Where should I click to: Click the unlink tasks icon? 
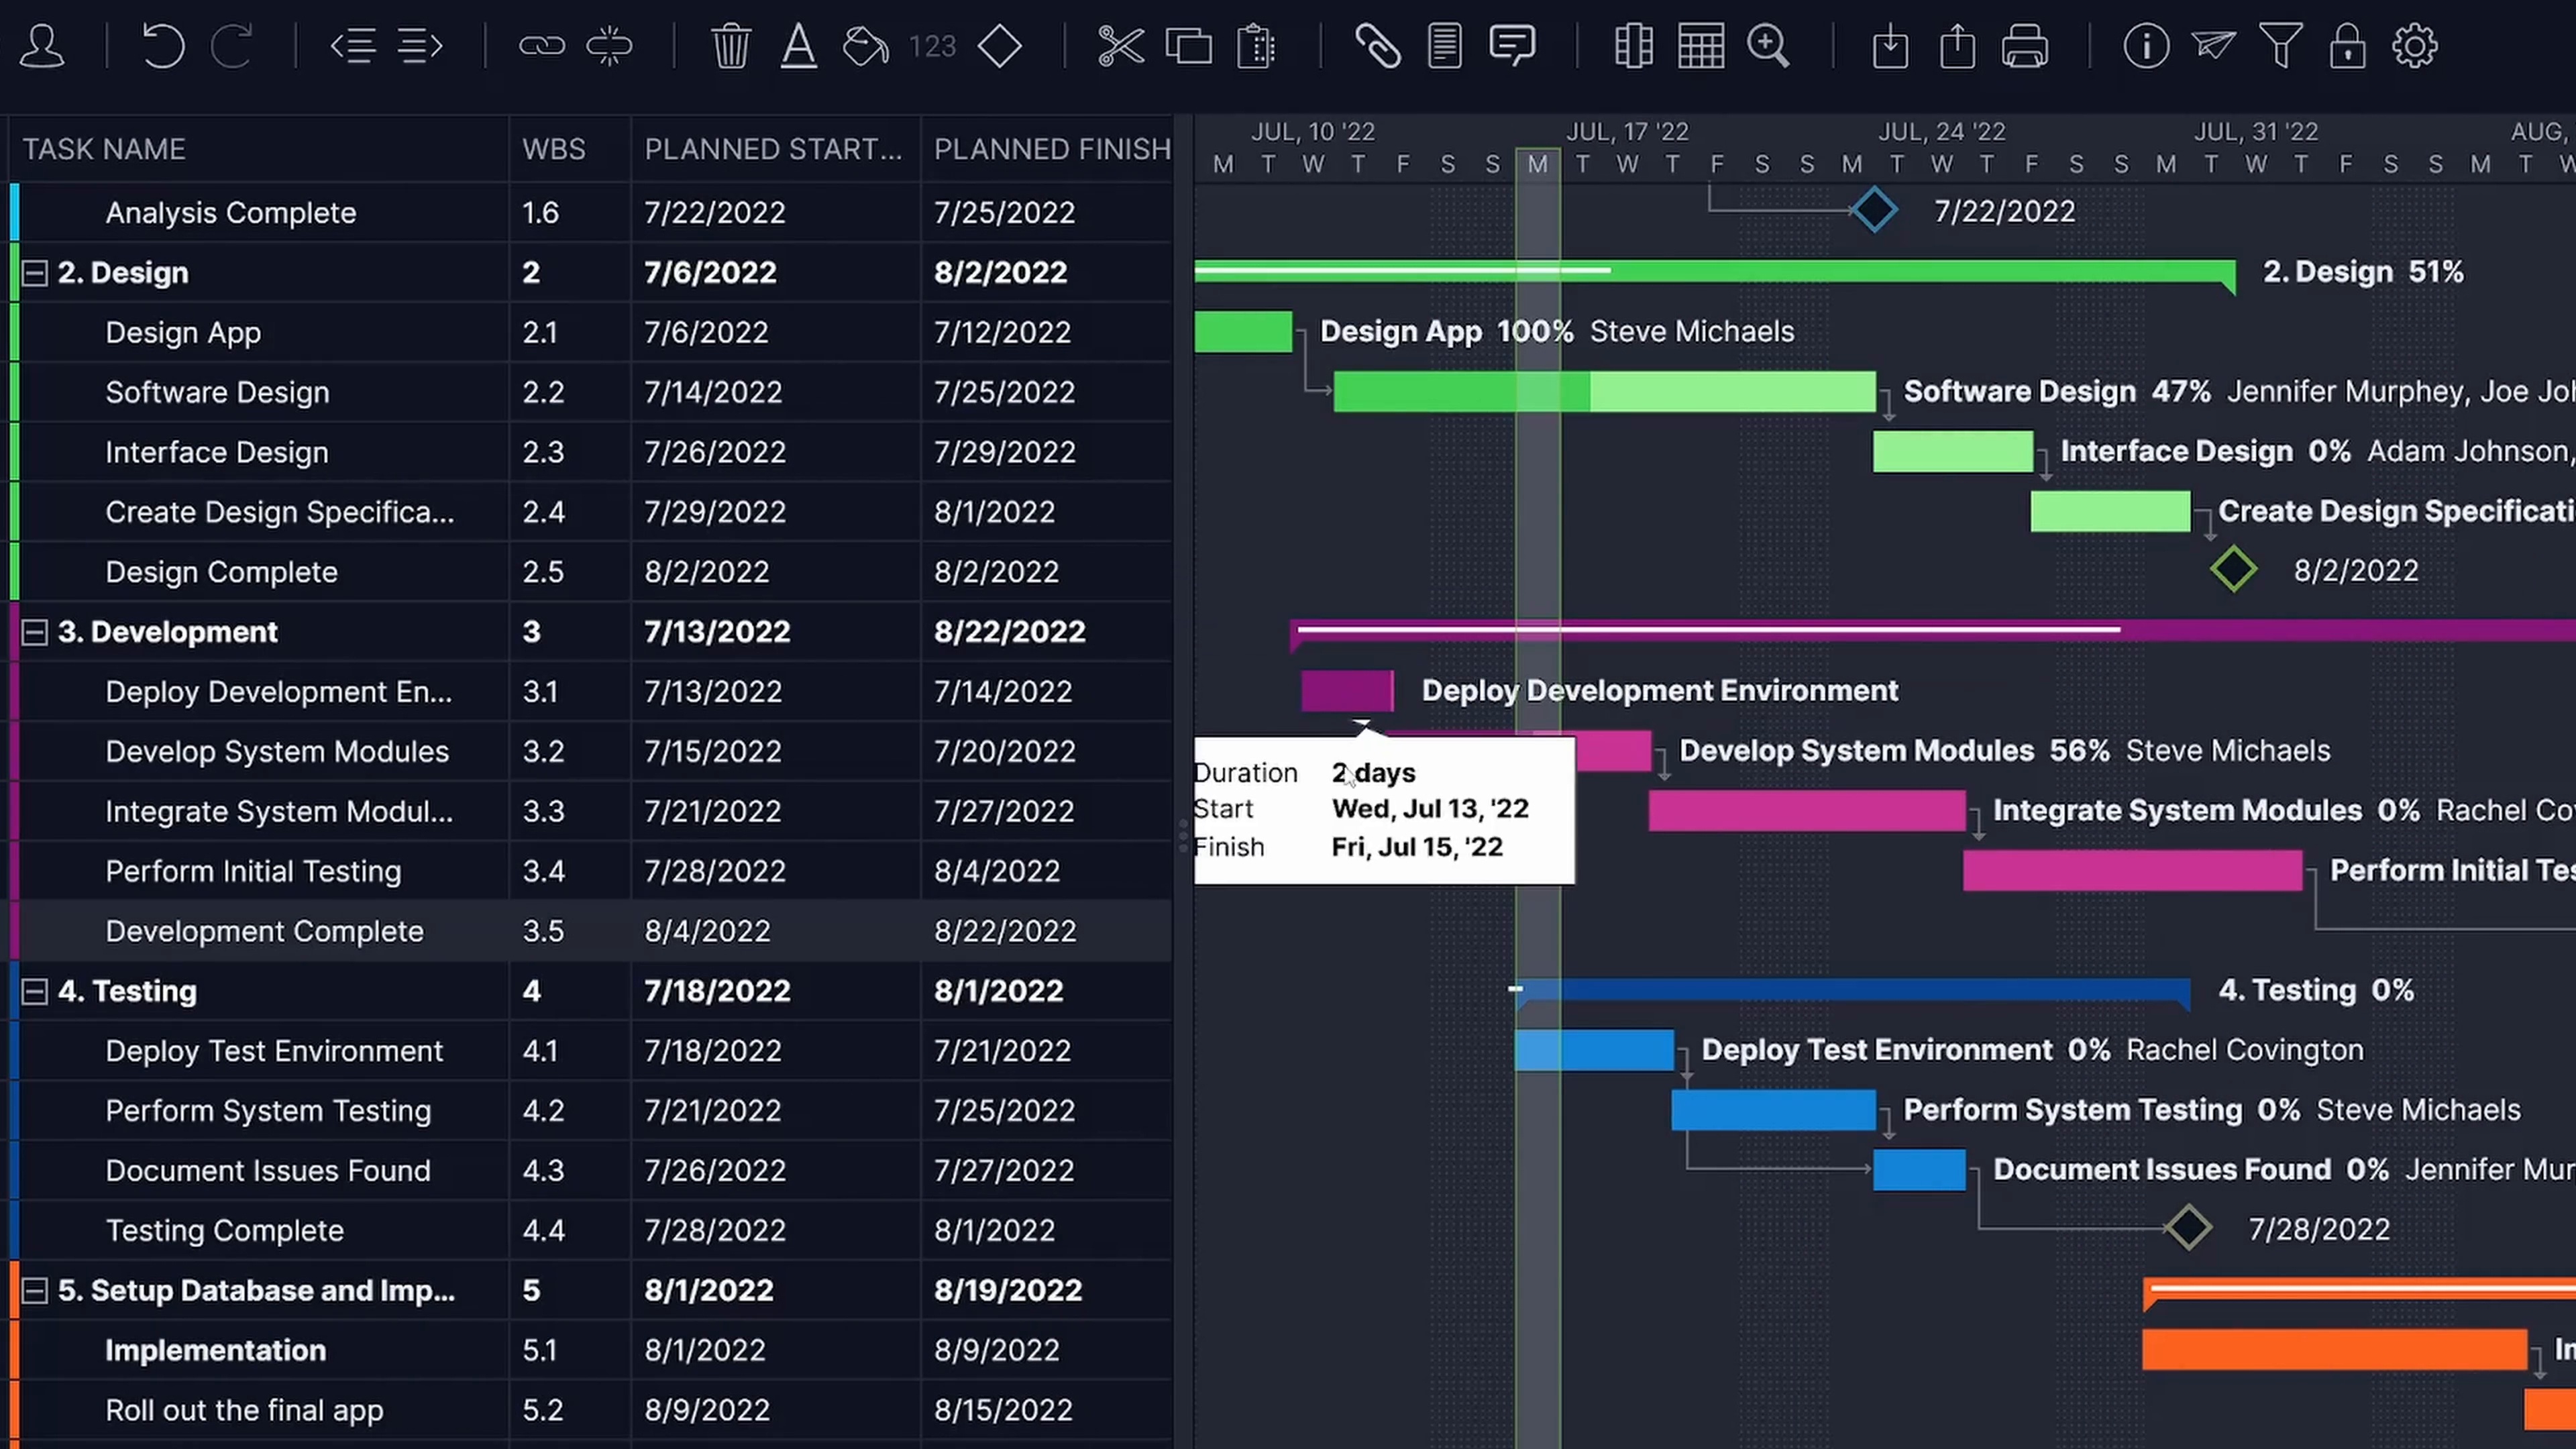(x=609, y=46)
